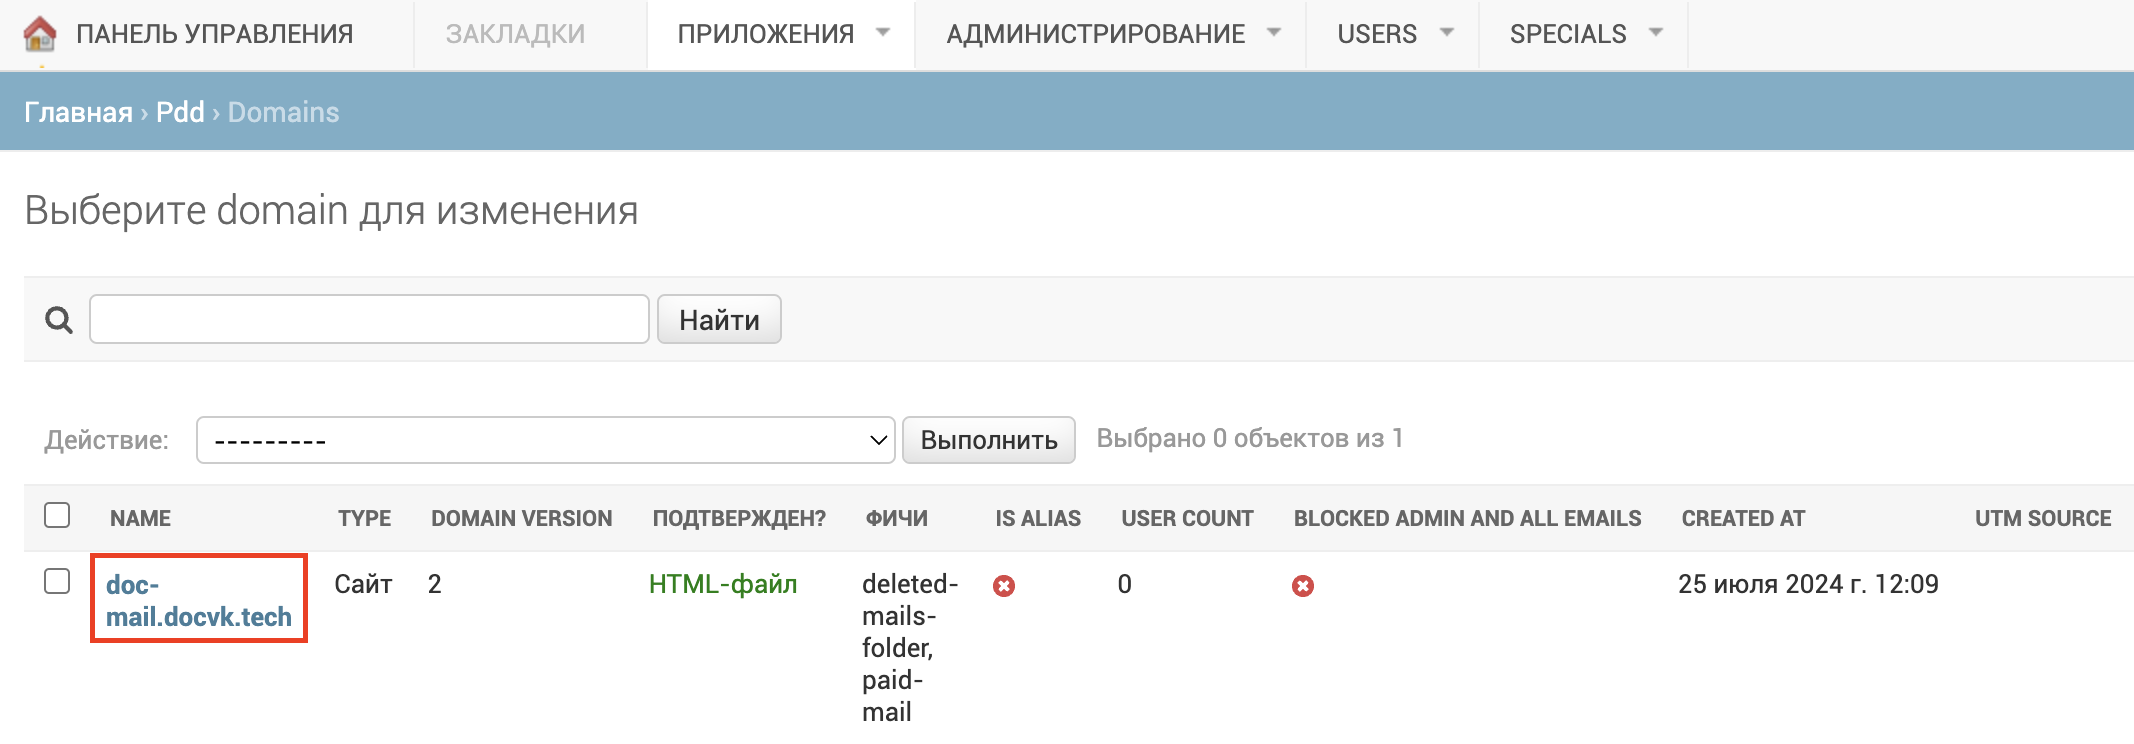Open the doc-mail.docvk.tech domain link
This screenshot has width=2134, height=744.
[198, 600]
